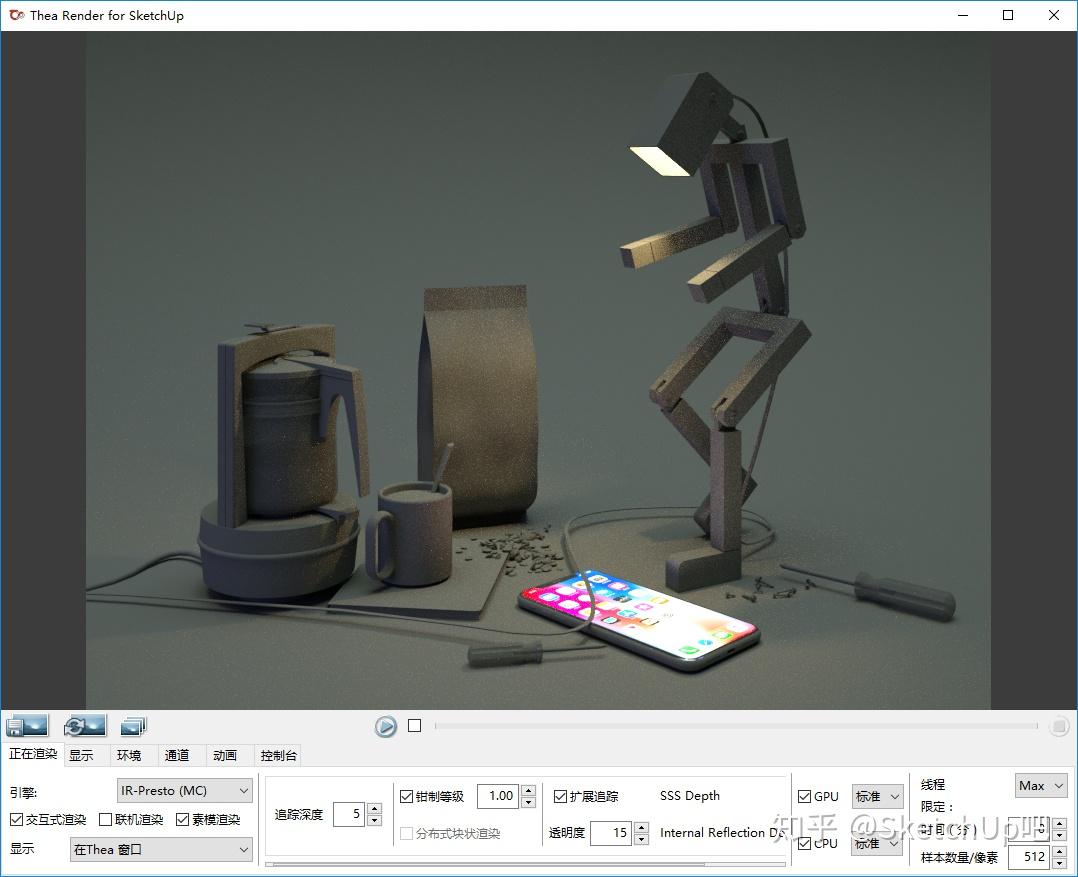Select the 标准 priority for CPU
This screenshot has width=1078, height=877.
(x=875, y=843)
